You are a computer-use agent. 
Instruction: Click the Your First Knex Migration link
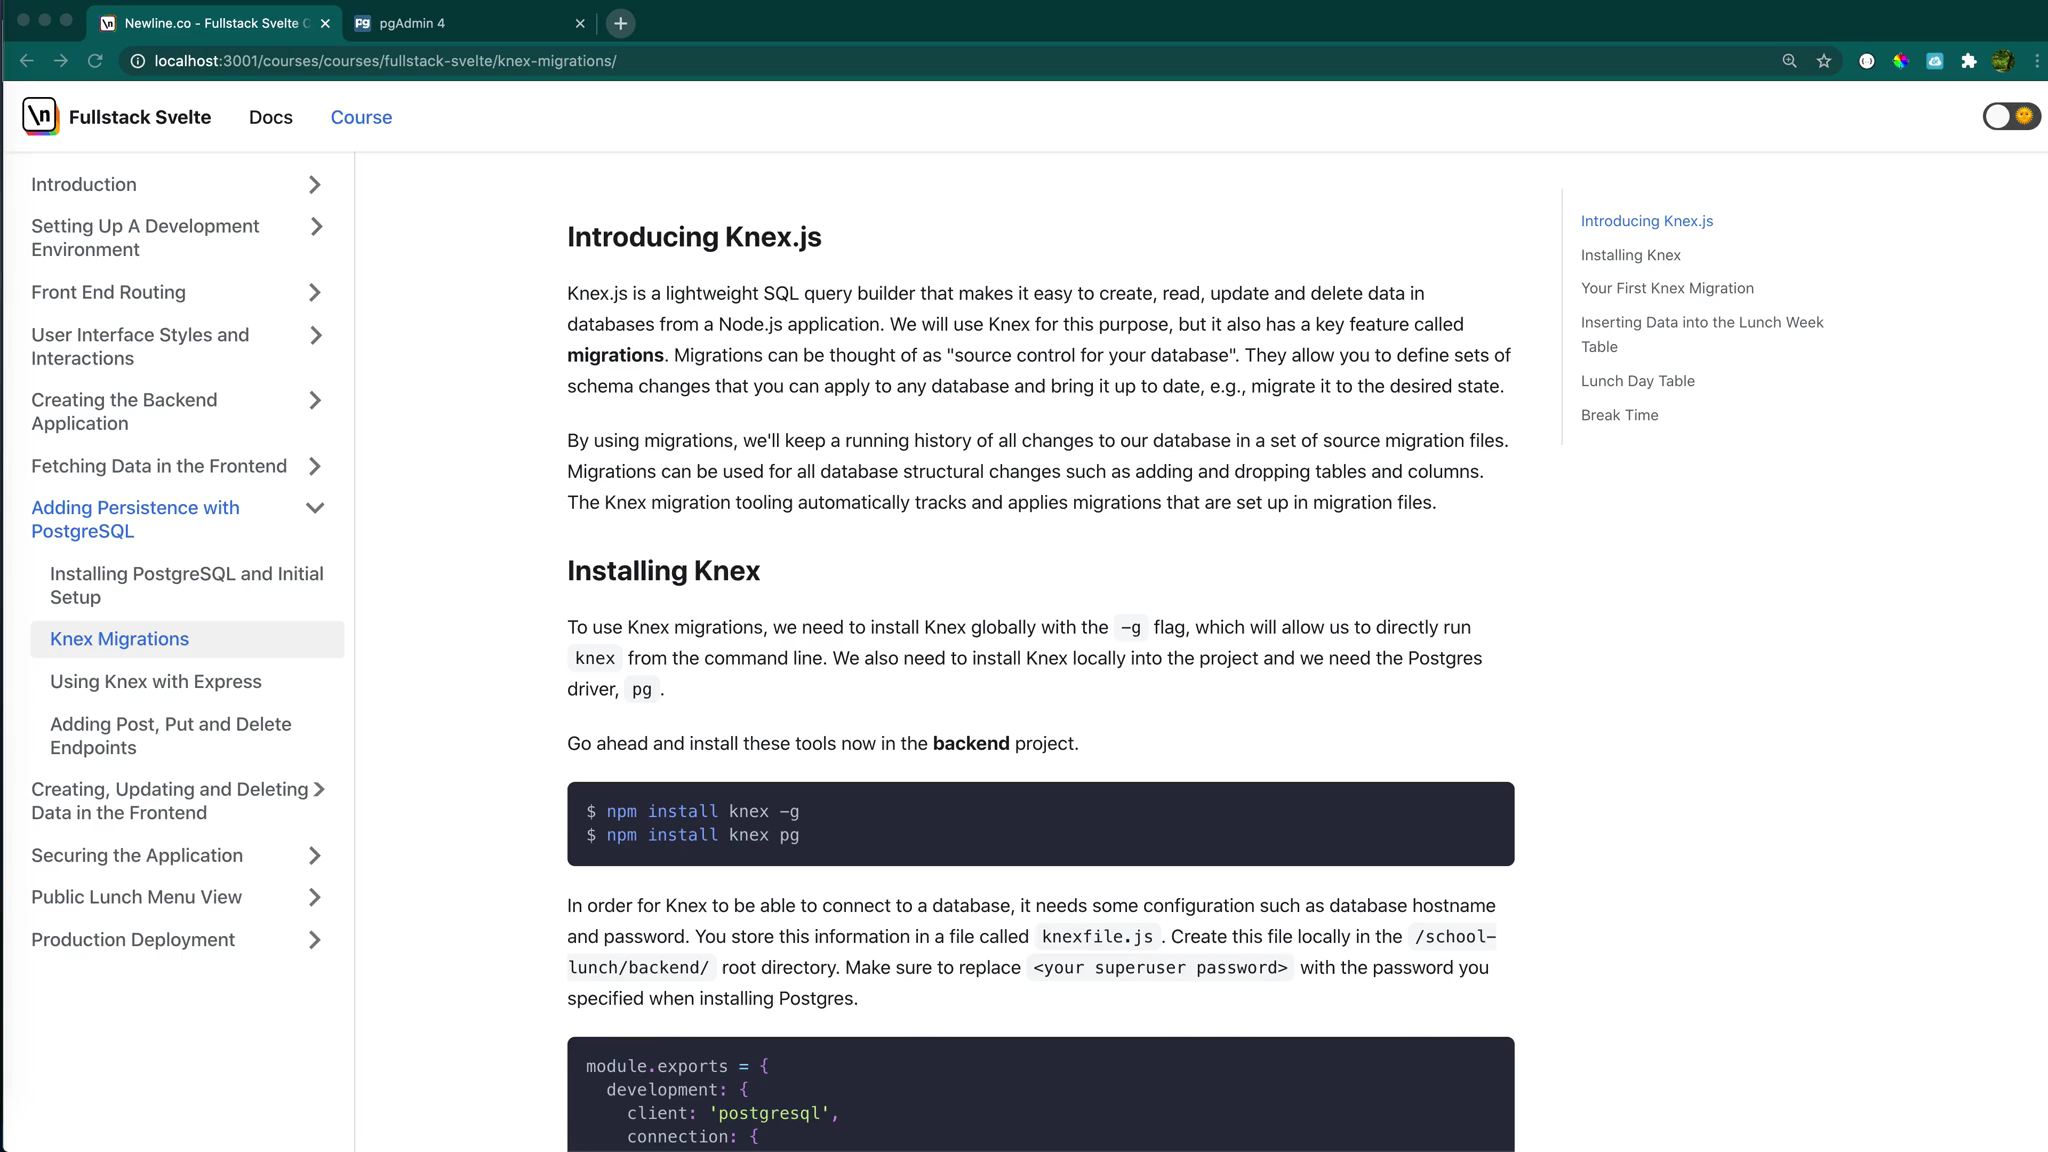pyautogui.click(x=1668, y=288)
